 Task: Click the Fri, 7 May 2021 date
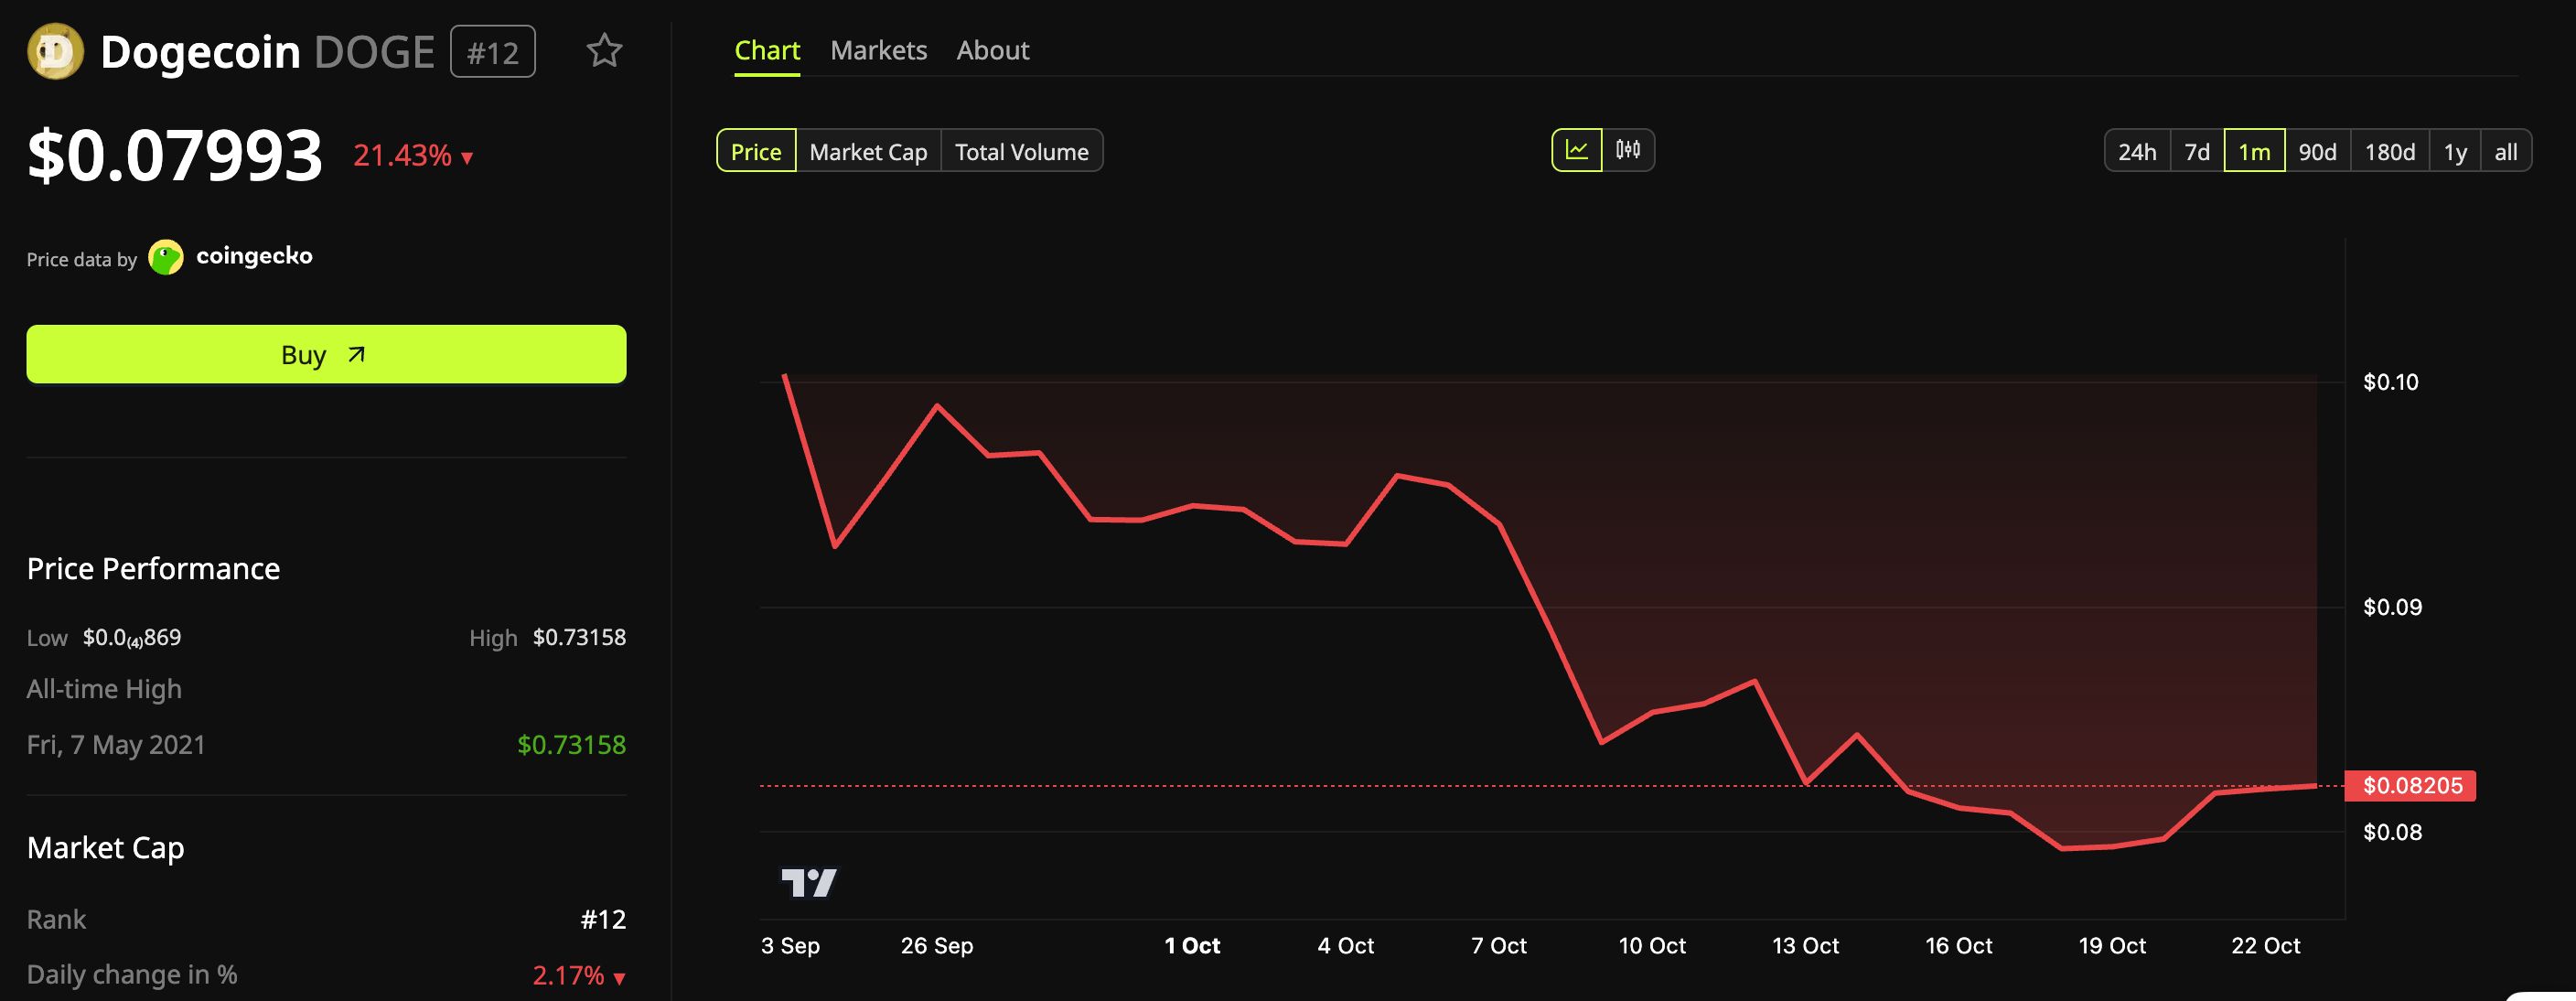tap(116, 745)
